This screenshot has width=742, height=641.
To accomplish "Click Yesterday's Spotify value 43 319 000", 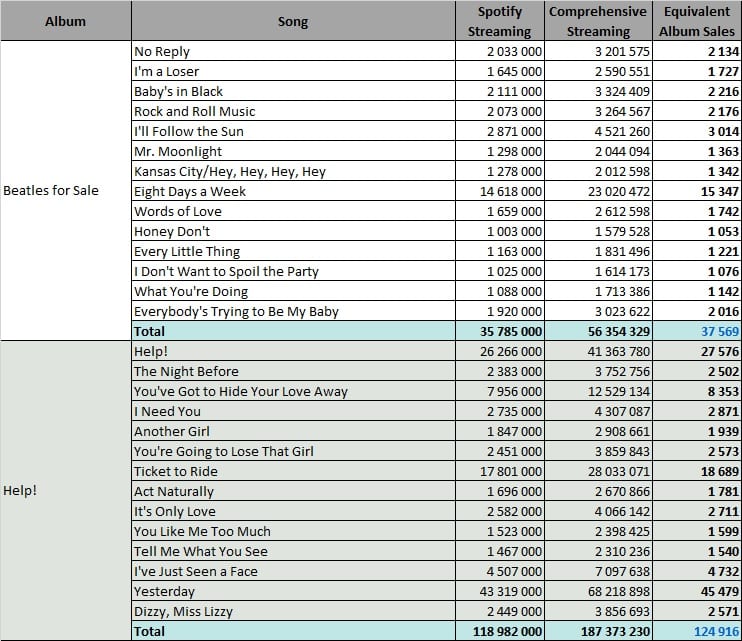I will click(x=500, y=591).
